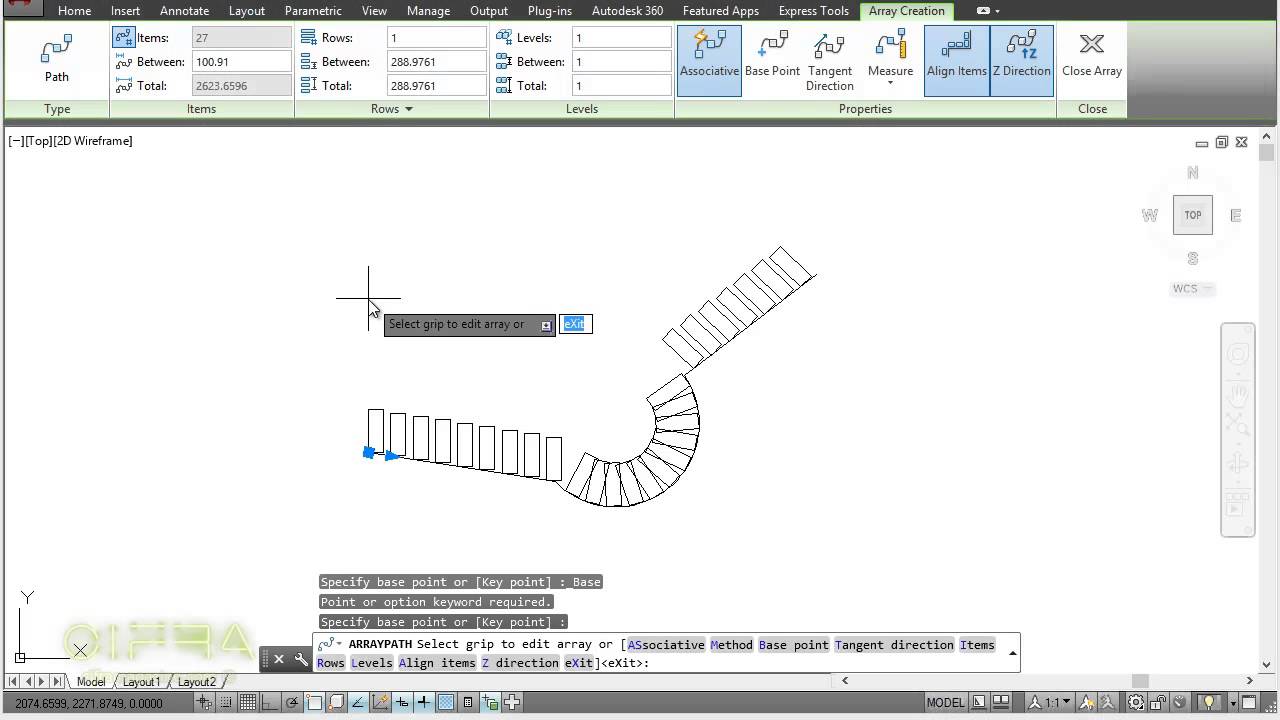
Task: Click the Workspace Switching gear icon
Action: [x=1136, y=702]
